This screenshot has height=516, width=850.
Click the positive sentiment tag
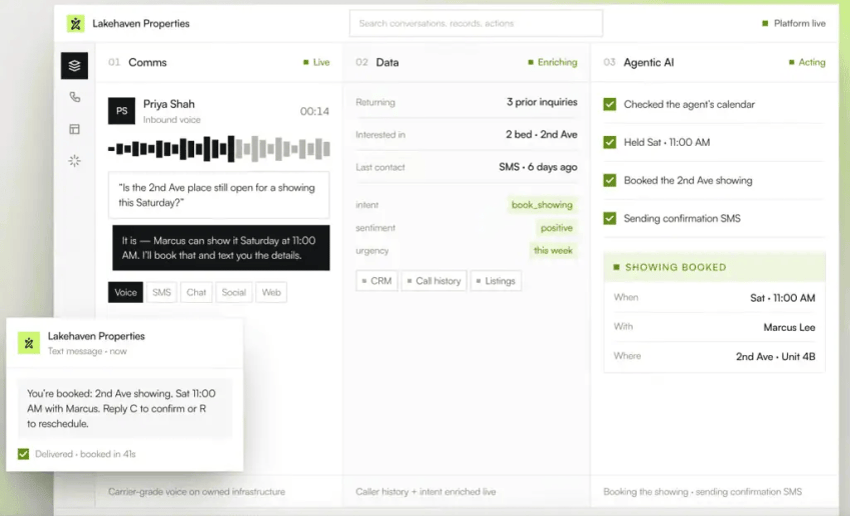click(x=556, y=228)
